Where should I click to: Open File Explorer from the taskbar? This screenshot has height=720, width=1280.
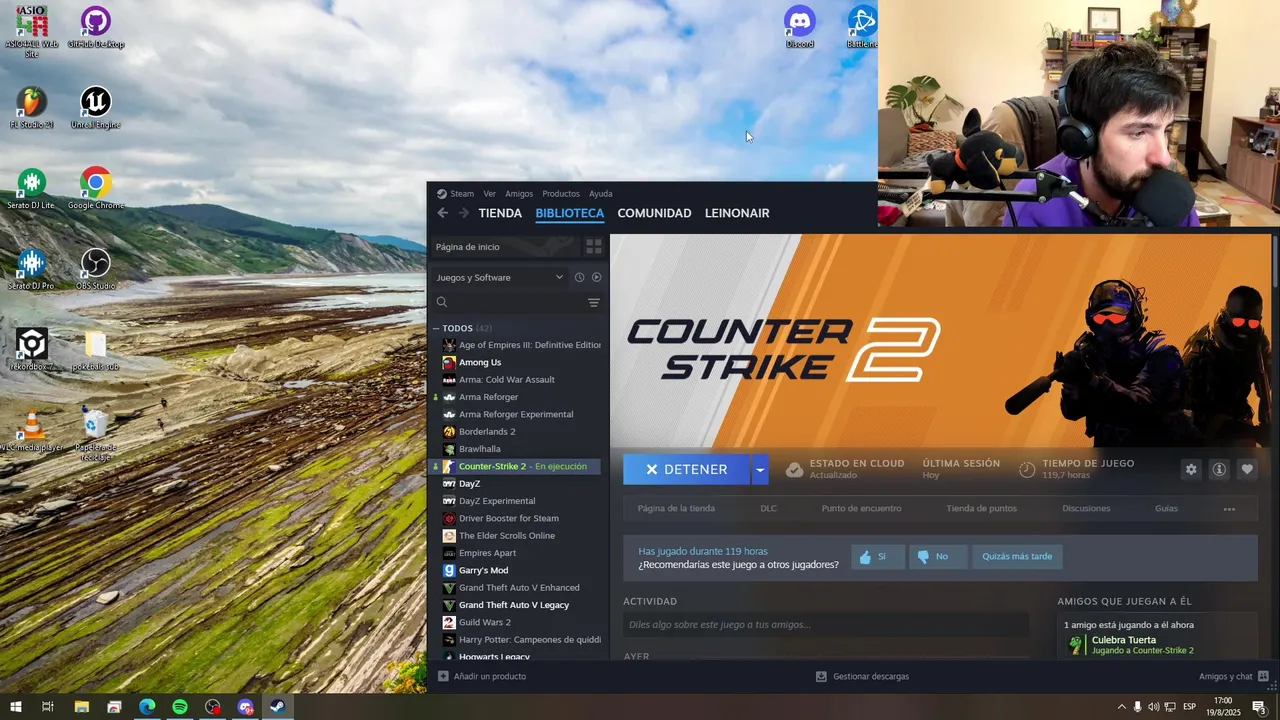click(81, 707)
